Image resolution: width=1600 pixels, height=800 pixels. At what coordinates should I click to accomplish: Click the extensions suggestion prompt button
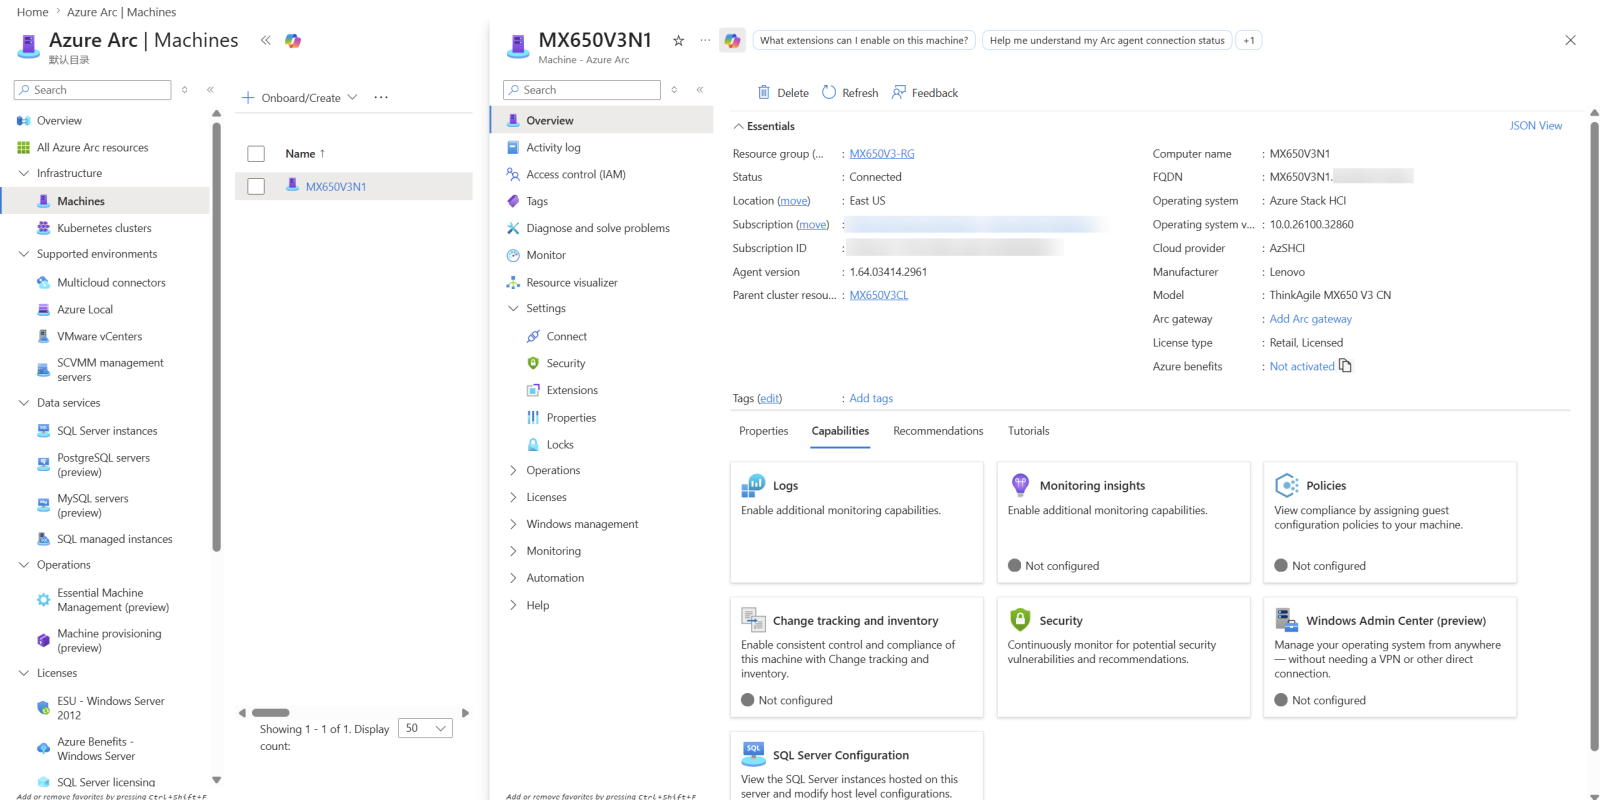[x=863, y=40]
